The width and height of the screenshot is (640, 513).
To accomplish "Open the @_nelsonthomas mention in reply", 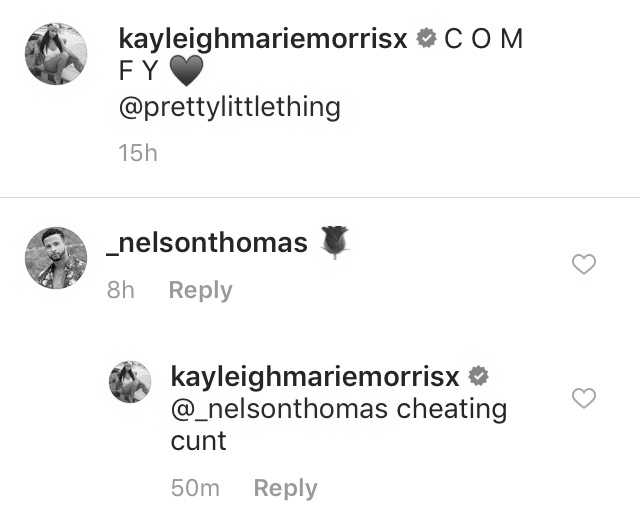I will tap(279, 409).
